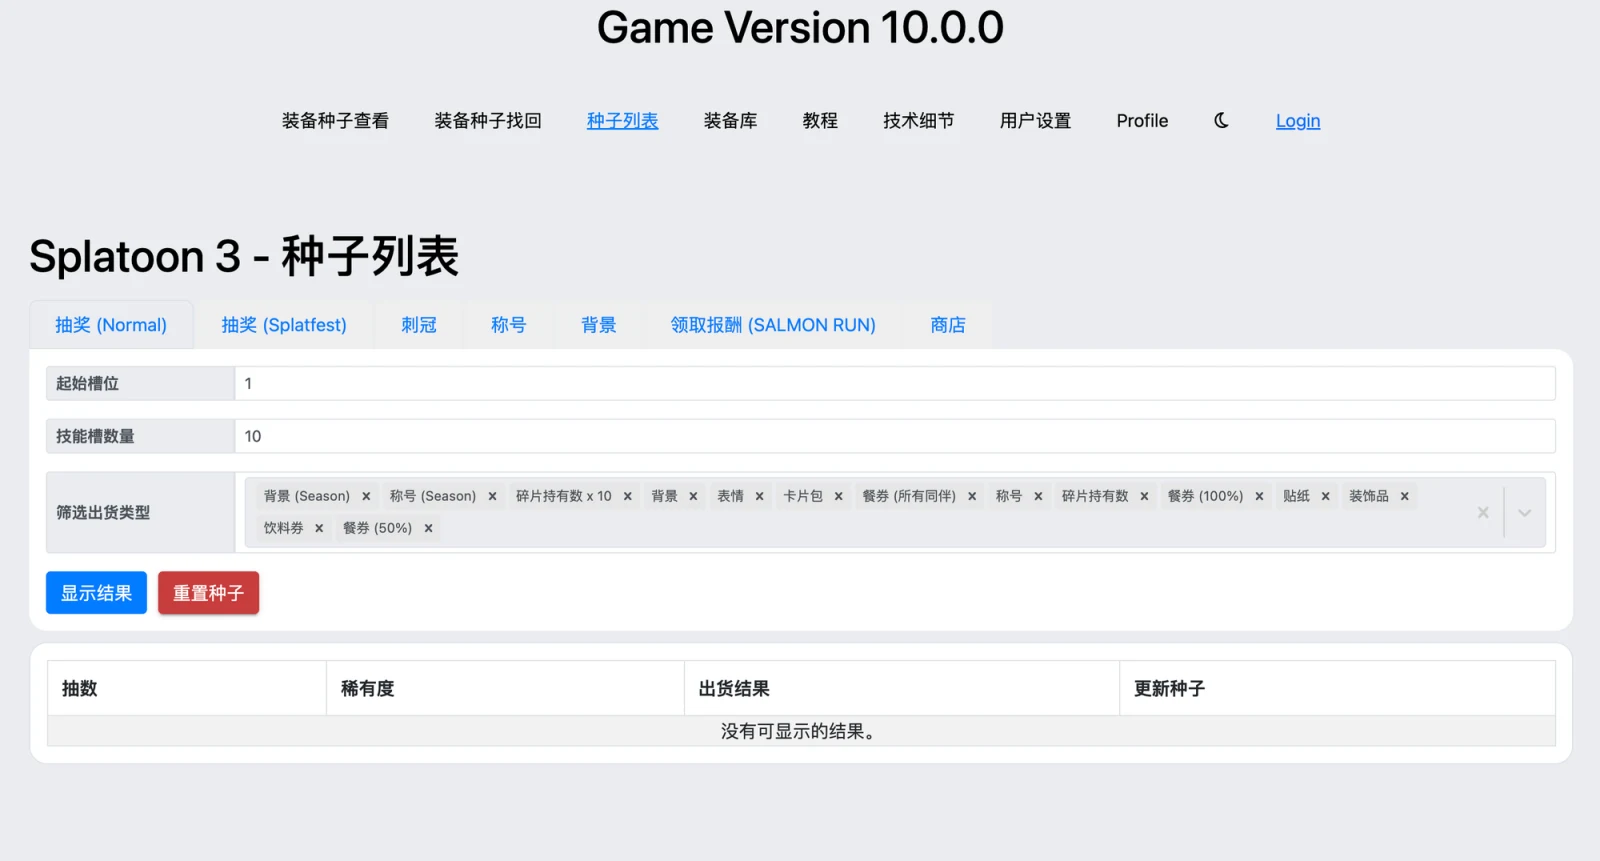
Task: Remove the 贴纸 filter tag
Action: tap(1325, 496)
